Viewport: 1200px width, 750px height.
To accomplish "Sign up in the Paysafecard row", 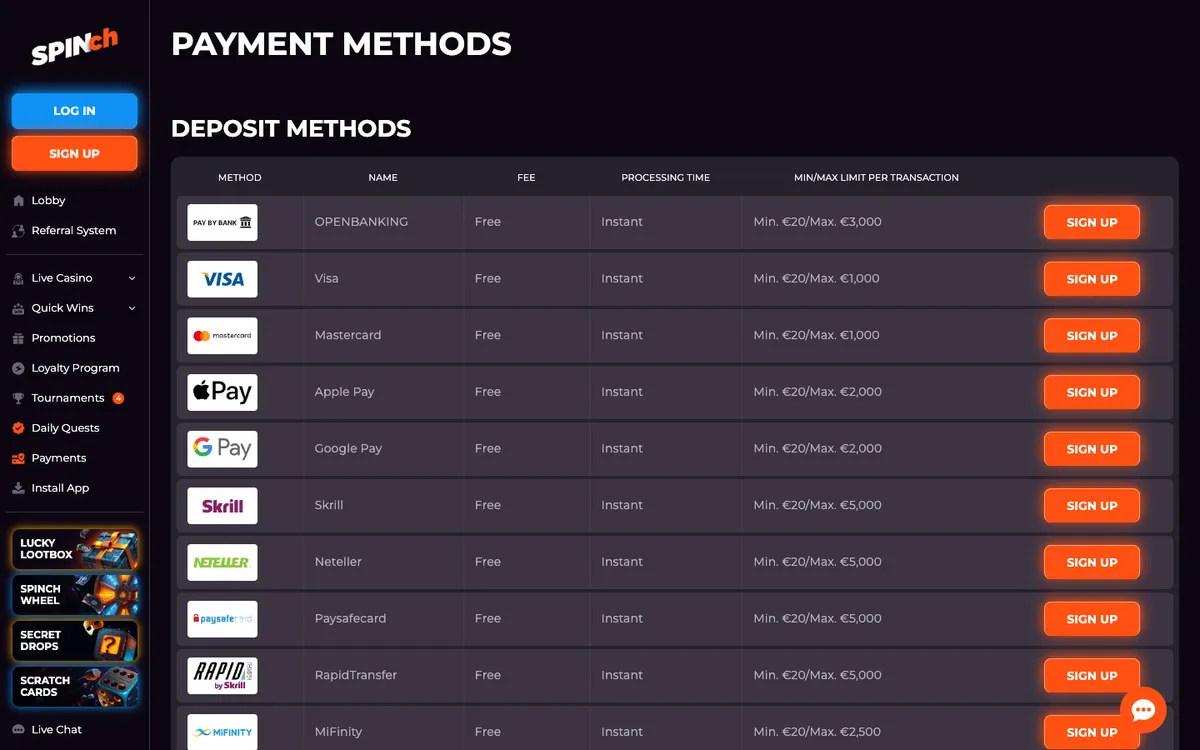I will tap(1092, 619).
